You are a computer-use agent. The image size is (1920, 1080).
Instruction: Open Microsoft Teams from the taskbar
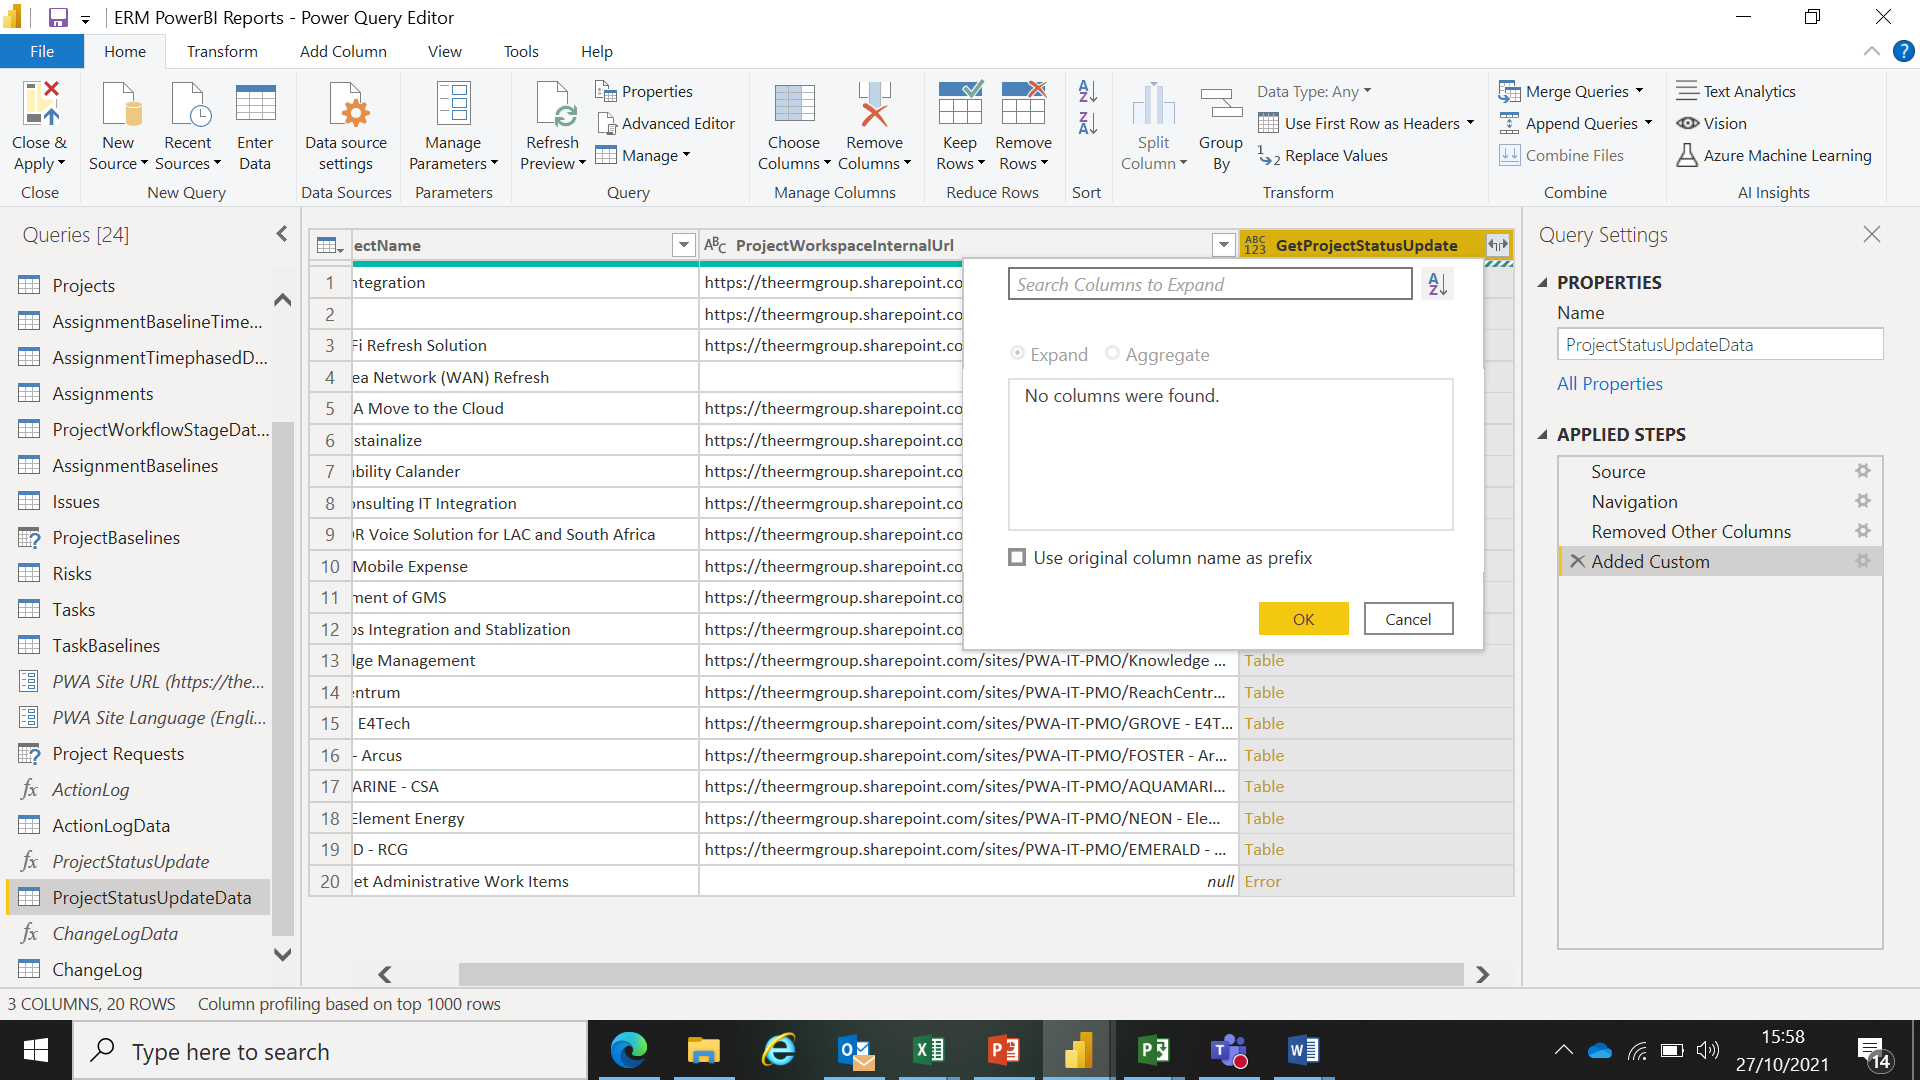point(1229,1050)
